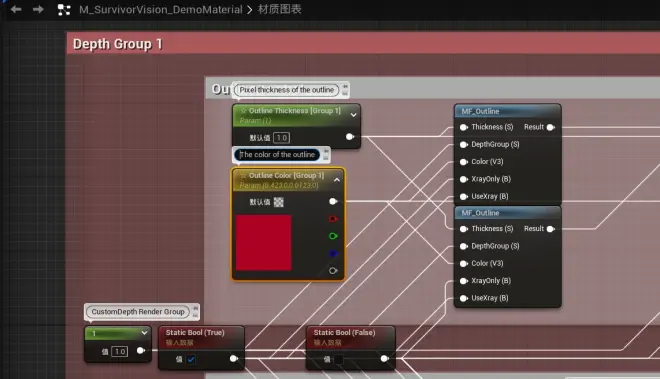Edit the 'The color of the outline' comment bubble
660x379 pixels.
(x=277, y=155)
